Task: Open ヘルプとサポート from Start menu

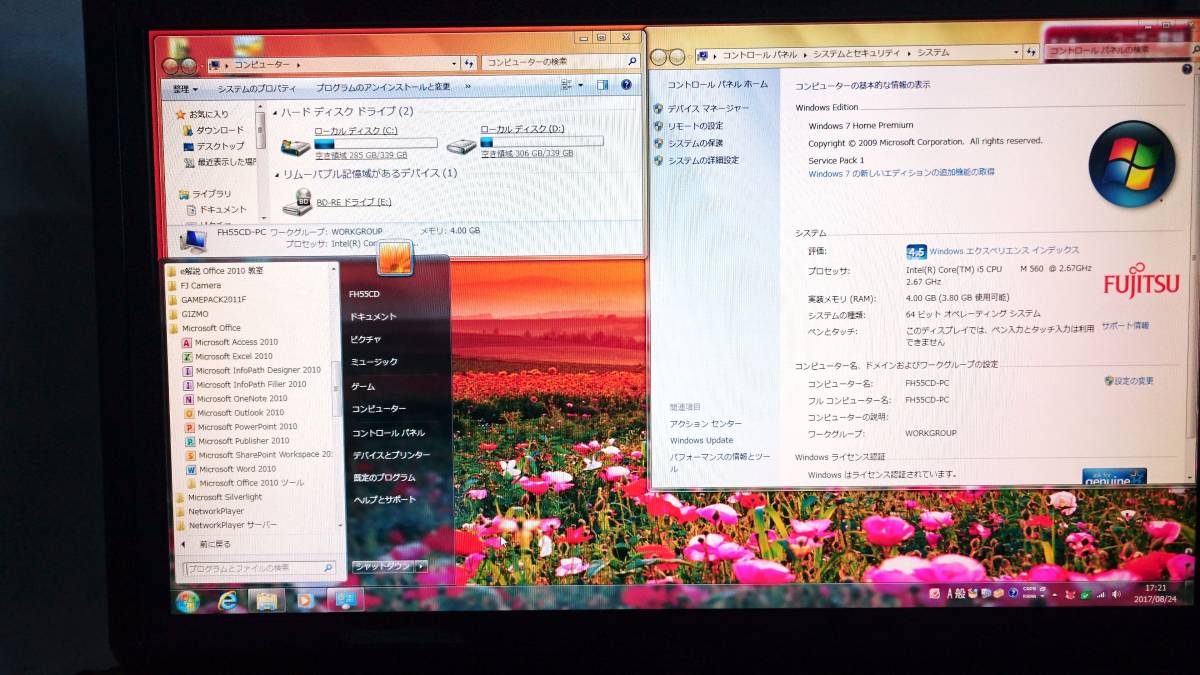Action: click(x=384, y=499)
